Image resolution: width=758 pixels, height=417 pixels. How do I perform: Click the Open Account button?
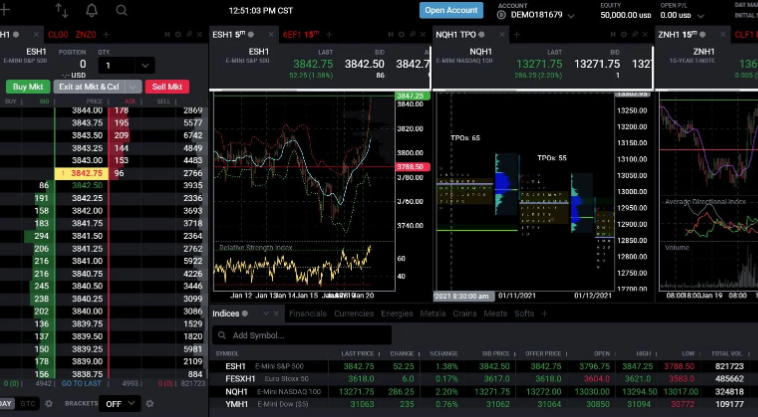tap(450, 10)
